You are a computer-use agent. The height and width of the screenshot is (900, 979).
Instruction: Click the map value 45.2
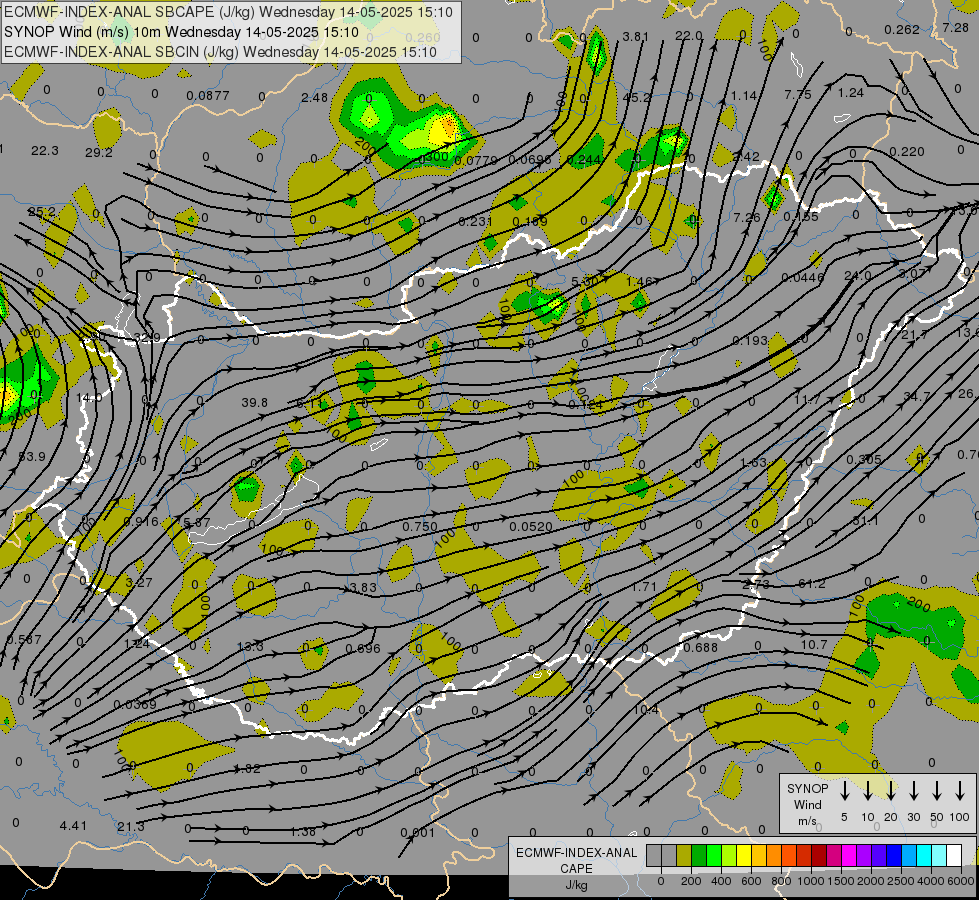pyautogui.click(x=637, y=97)
